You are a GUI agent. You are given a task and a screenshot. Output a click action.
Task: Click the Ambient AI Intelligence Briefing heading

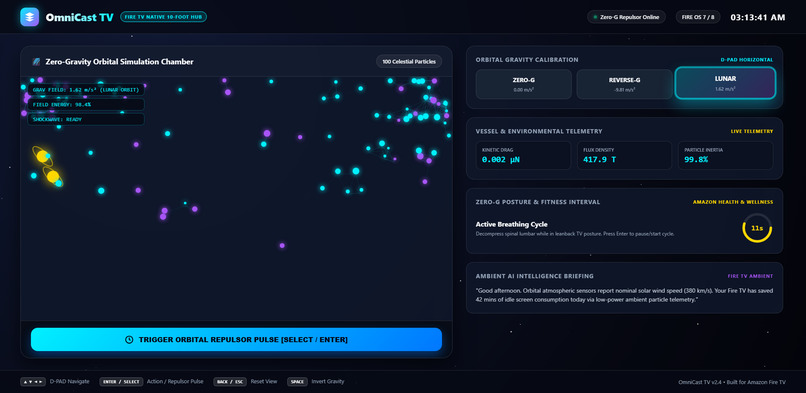pyautogui.click(x=535, y=276)
